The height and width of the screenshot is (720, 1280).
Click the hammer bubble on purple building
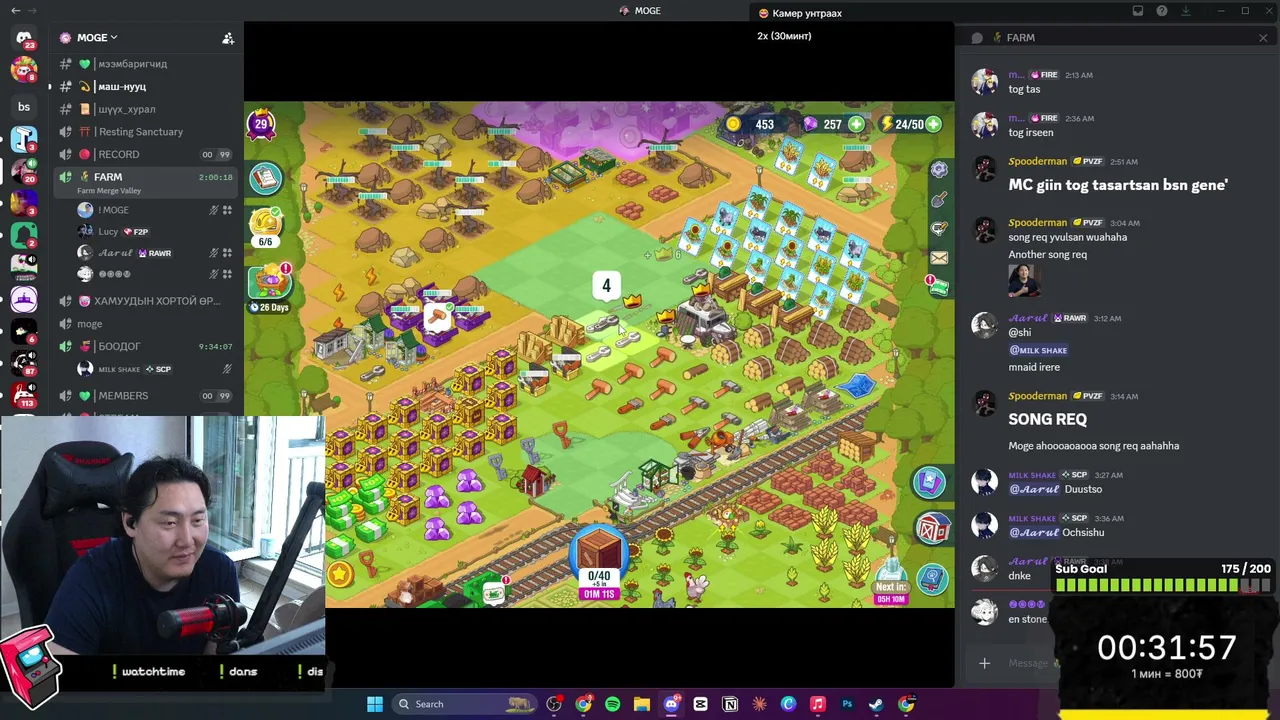(x=437, y=319)
